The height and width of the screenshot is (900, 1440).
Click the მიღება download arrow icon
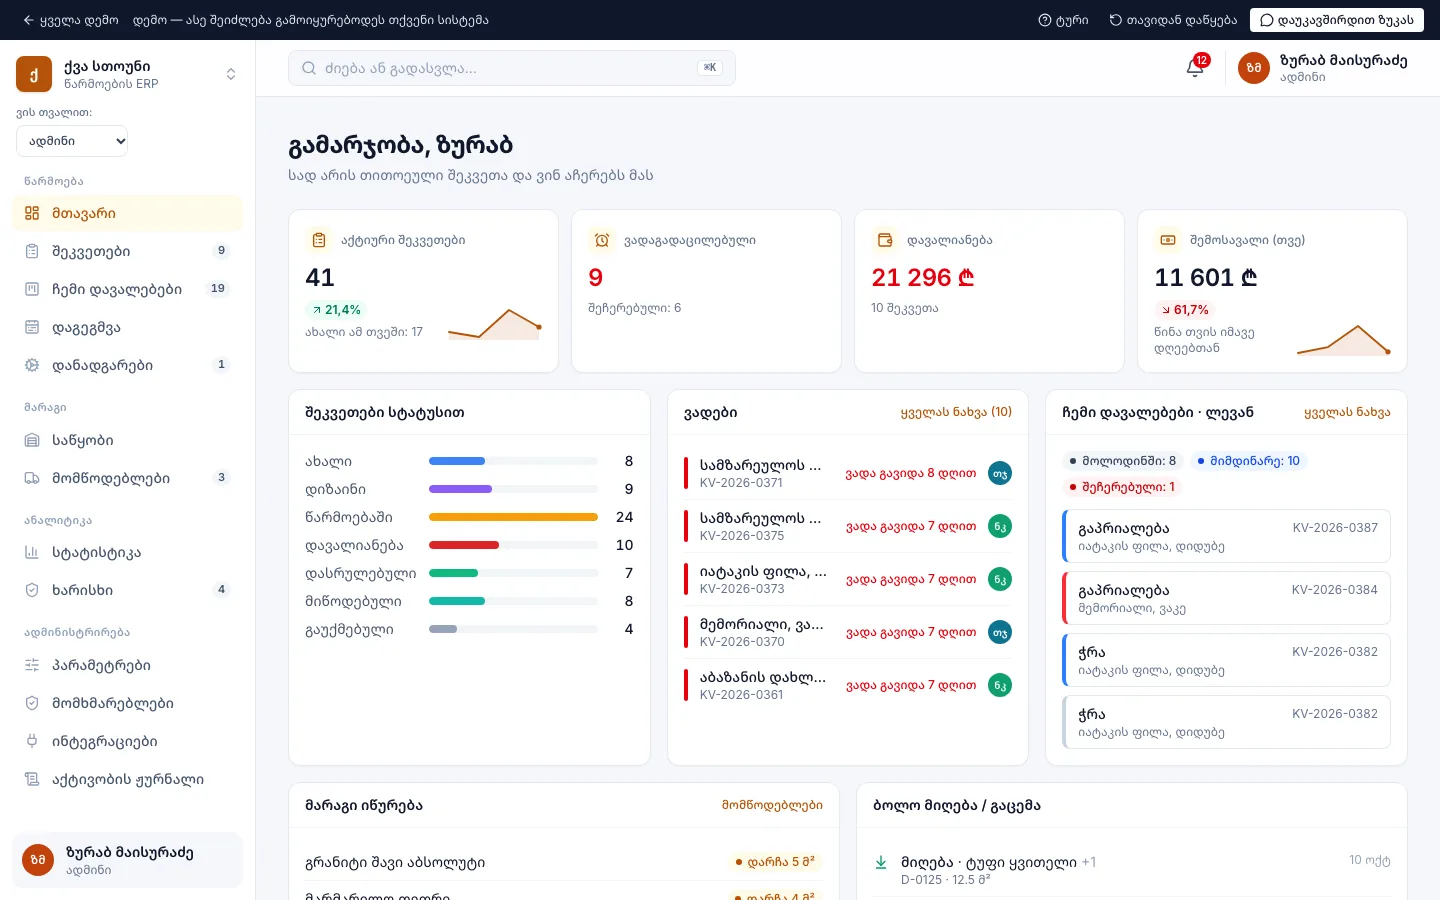[881, 862]
